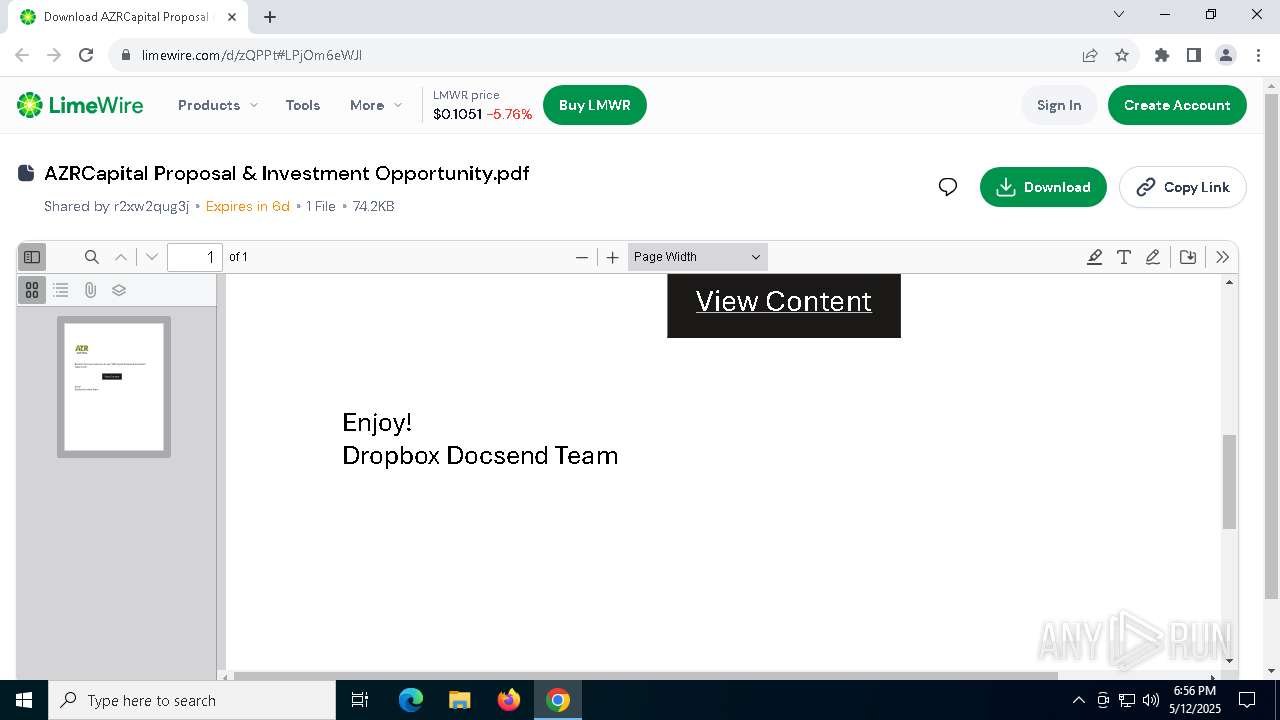1280x720 pixels.
Task: Click the green Download button
Action: point(1043,187)
